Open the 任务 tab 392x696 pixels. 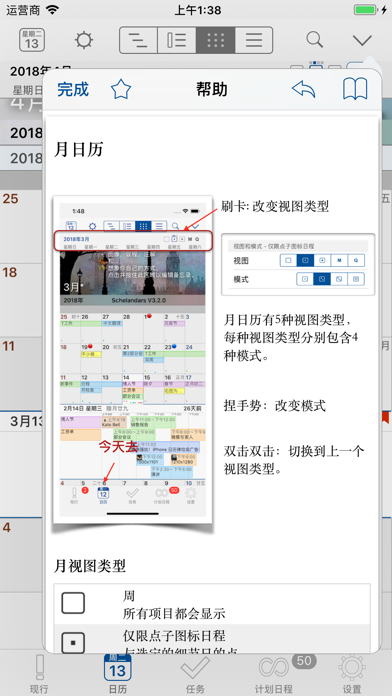(x=195, y=674)
